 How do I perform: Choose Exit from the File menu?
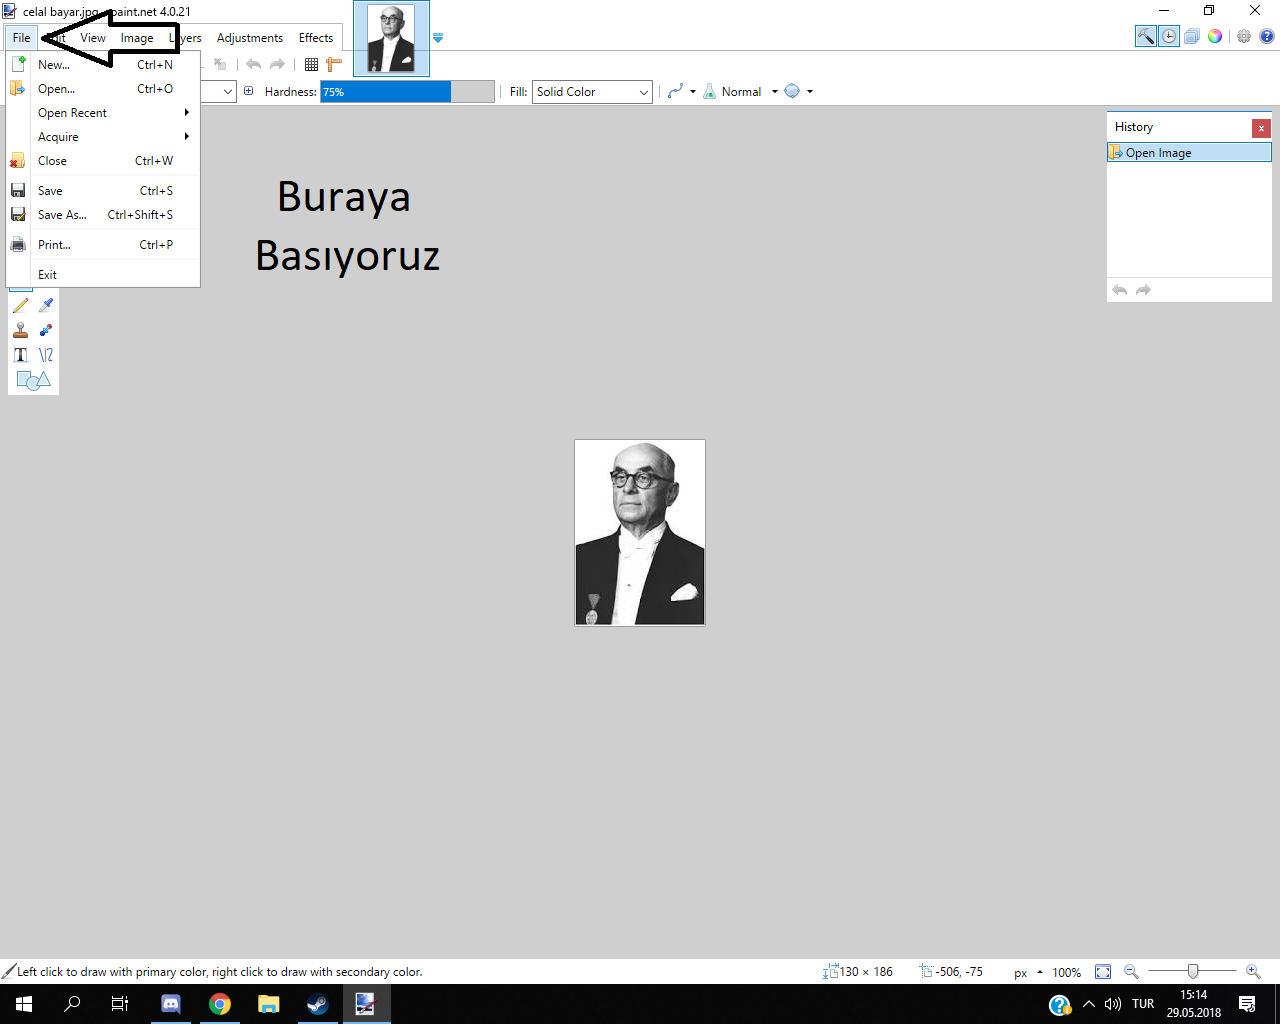coord(103,275)
